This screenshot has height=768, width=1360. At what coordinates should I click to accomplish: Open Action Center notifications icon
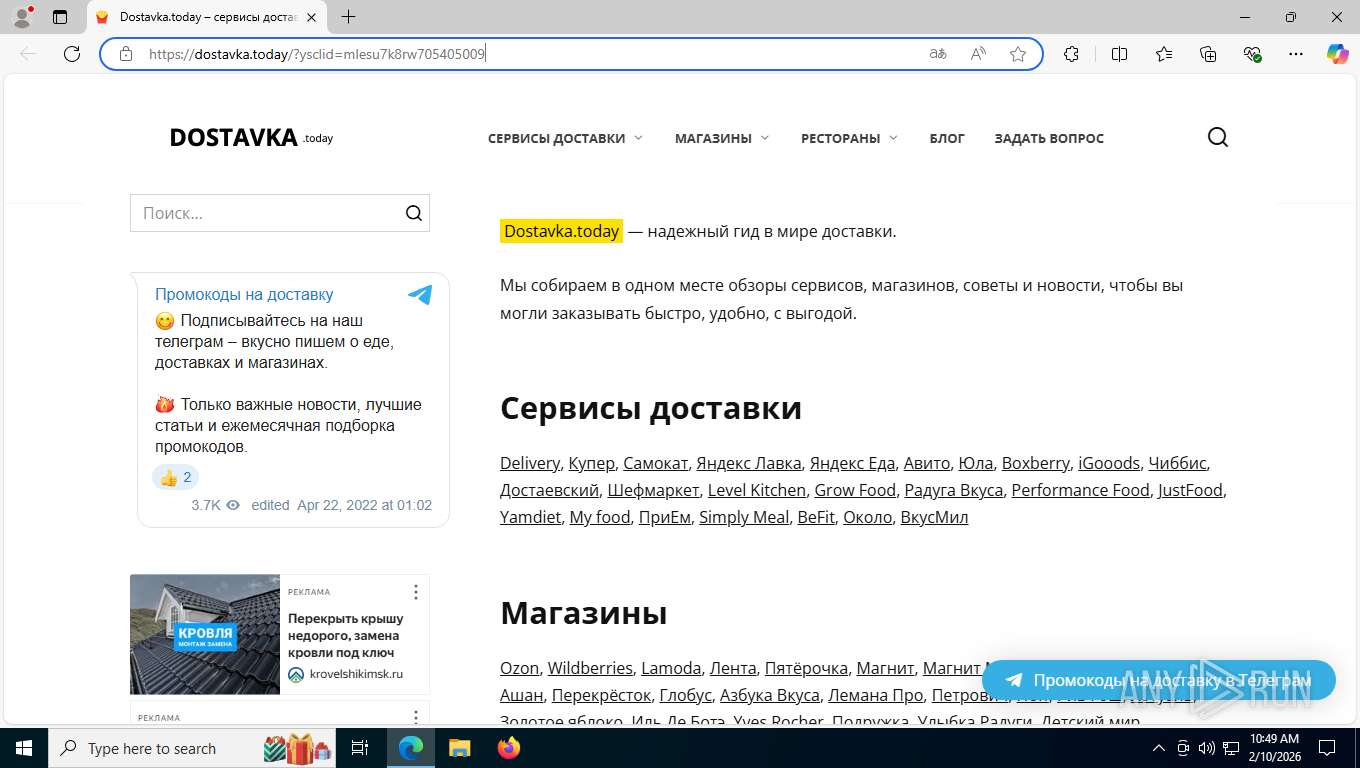(1327, 748)
